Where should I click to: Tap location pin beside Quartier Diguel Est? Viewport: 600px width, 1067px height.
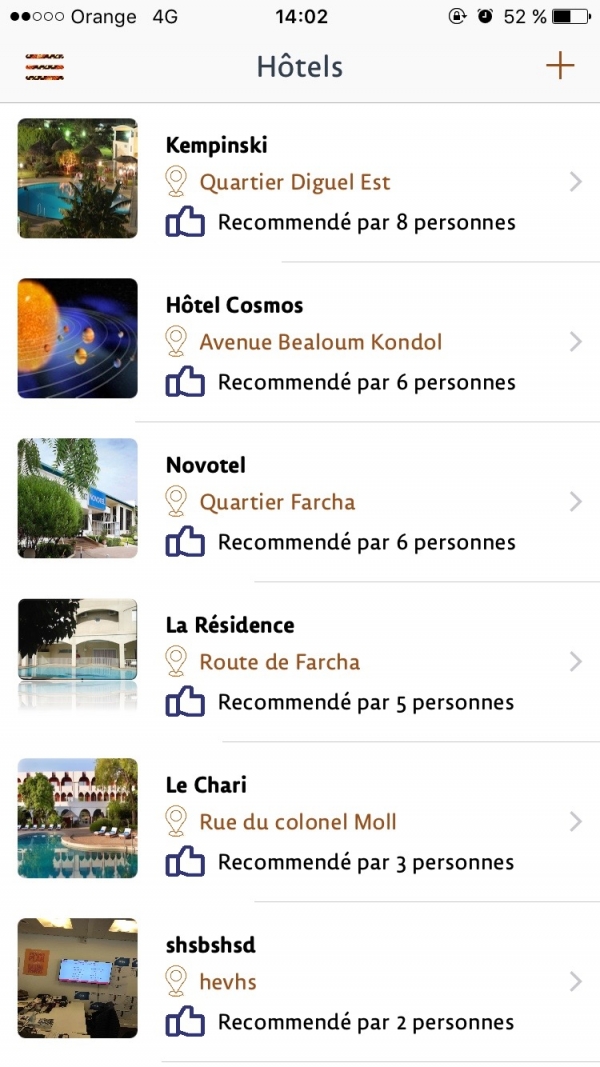click(x=177, y=182)
